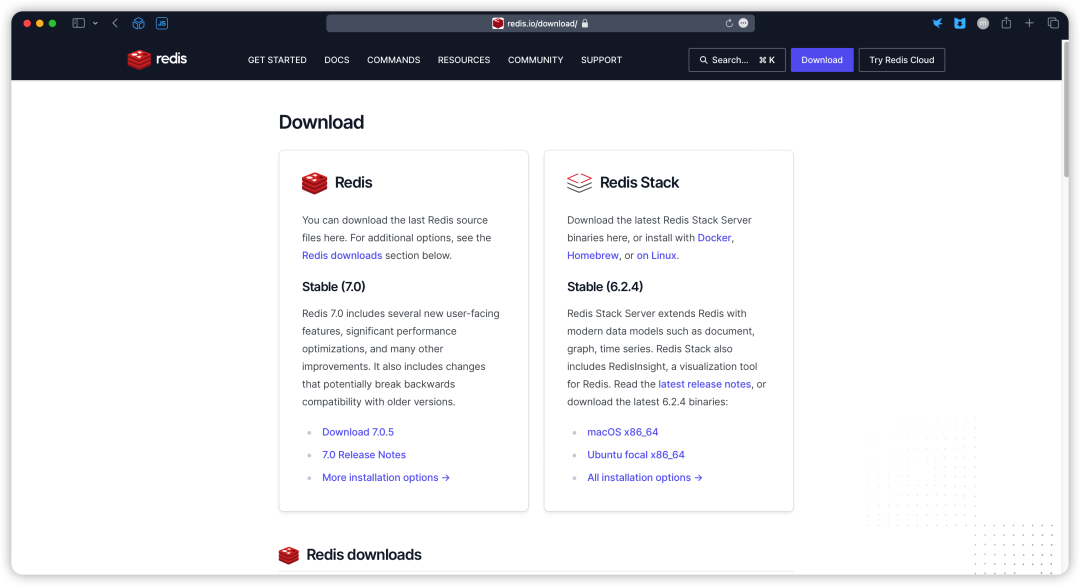Open All installation options for Redis Stack

coord(645,477)
